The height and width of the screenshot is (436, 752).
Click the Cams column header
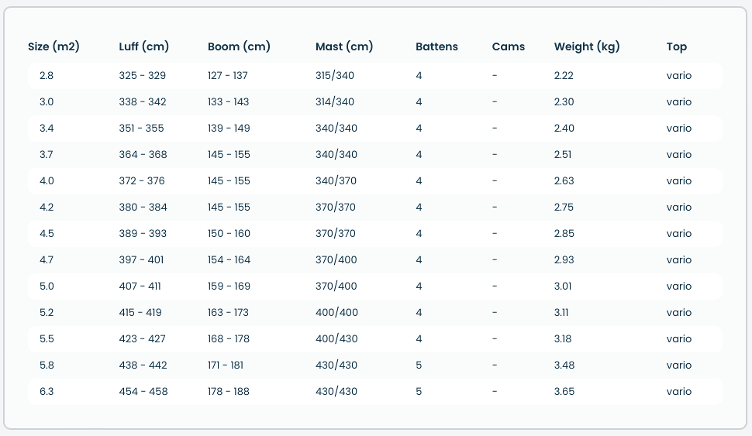[x=507, y=47]
